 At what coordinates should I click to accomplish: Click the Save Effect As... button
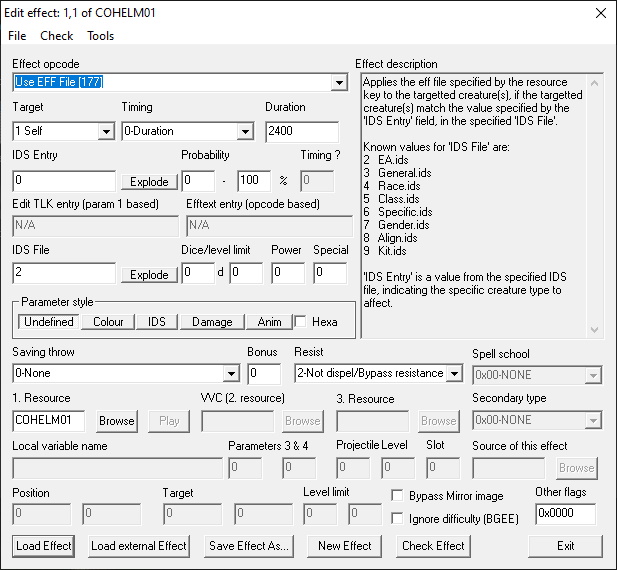249,546
